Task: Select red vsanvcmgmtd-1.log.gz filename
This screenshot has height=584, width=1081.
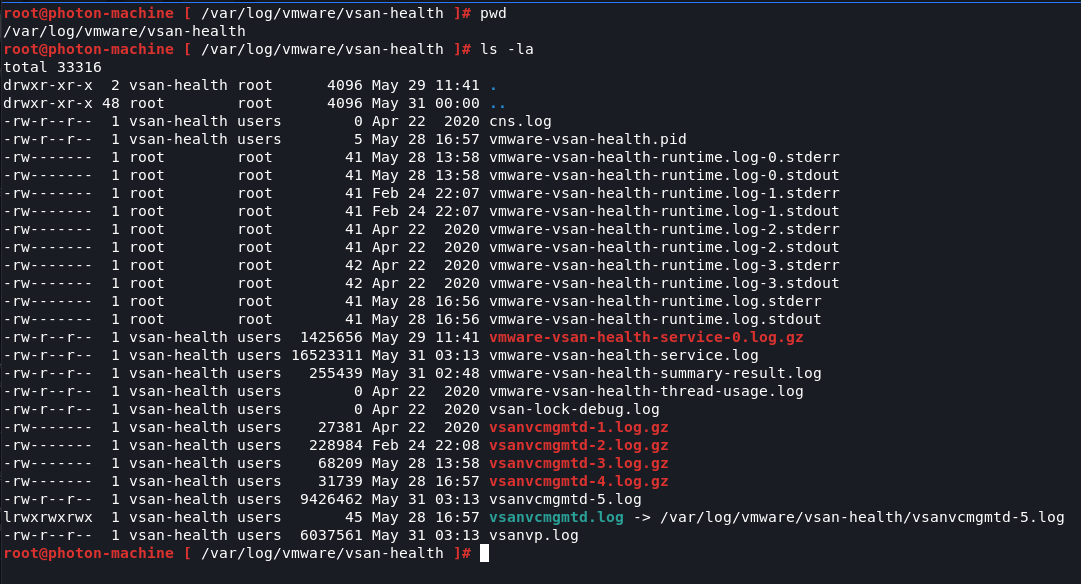Action: click(x=578, y=427)
